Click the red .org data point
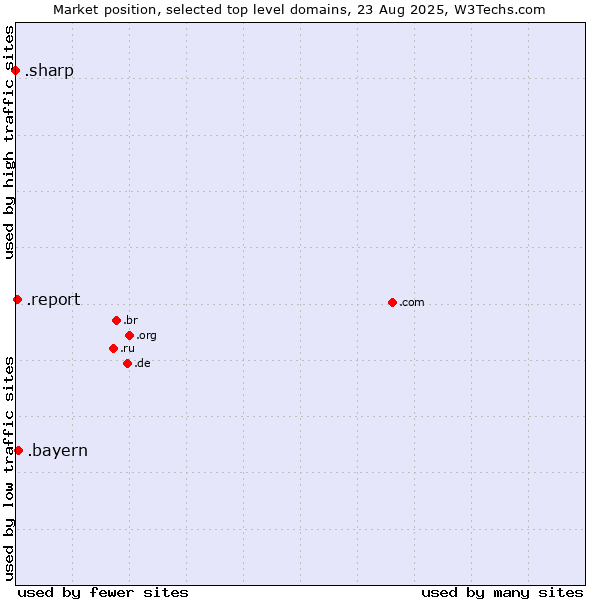The width and height of the screenshot is (600, 600). tap(130, 336)
